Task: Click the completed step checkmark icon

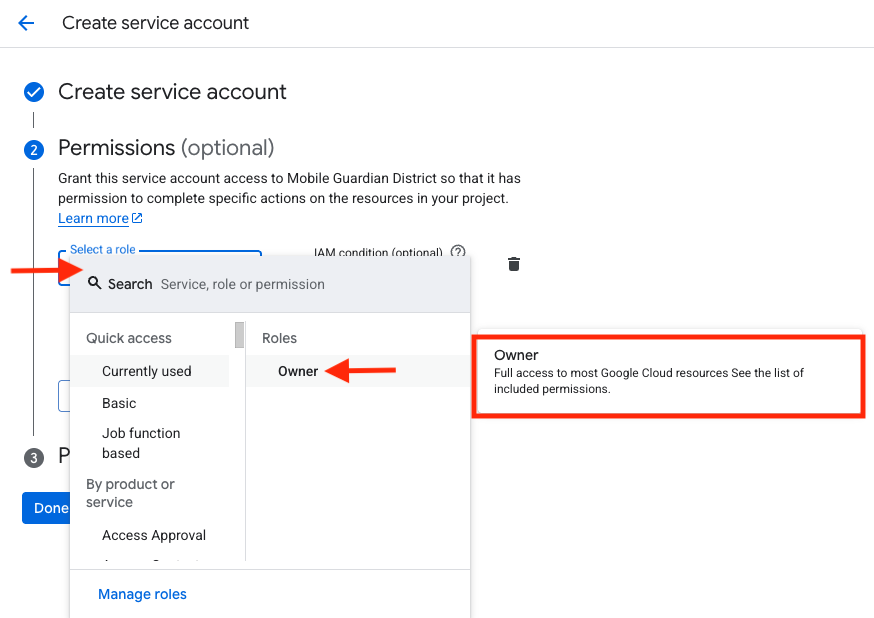Action: (34, 93)
